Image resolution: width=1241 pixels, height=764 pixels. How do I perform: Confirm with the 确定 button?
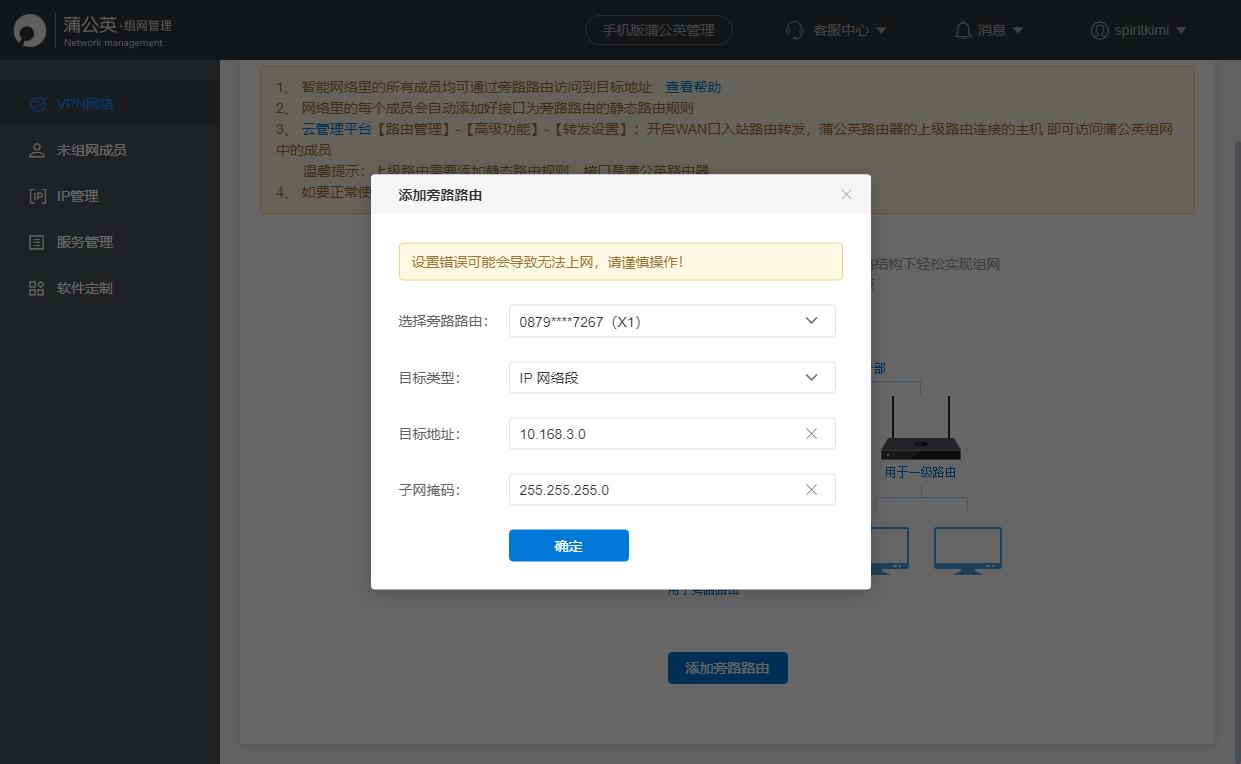pyautogui.click(x=568, y=545)
